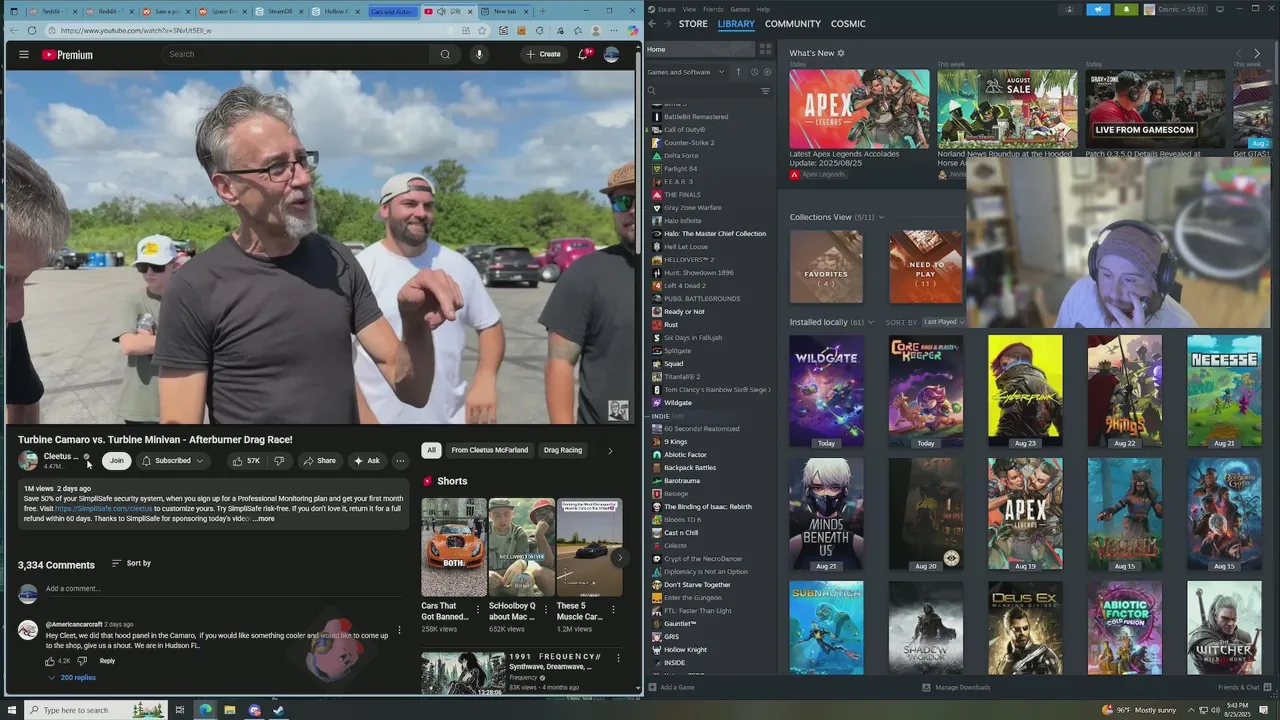1280x720 pixels.
Task: Switch to the New tab browser tab
Action: pos(503,11)
